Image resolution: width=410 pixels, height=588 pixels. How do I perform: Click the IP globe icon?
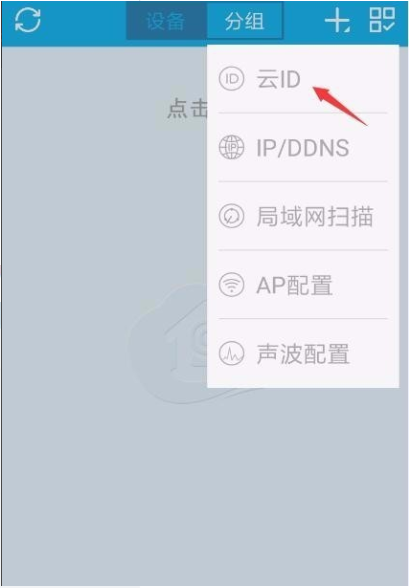[x=231, y=147]
